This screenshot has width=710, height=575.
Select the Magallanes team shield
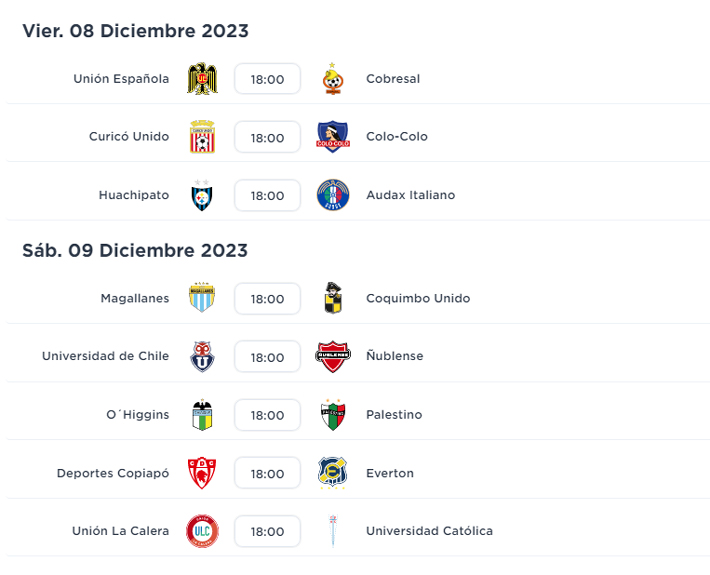[x=202, y=298]
